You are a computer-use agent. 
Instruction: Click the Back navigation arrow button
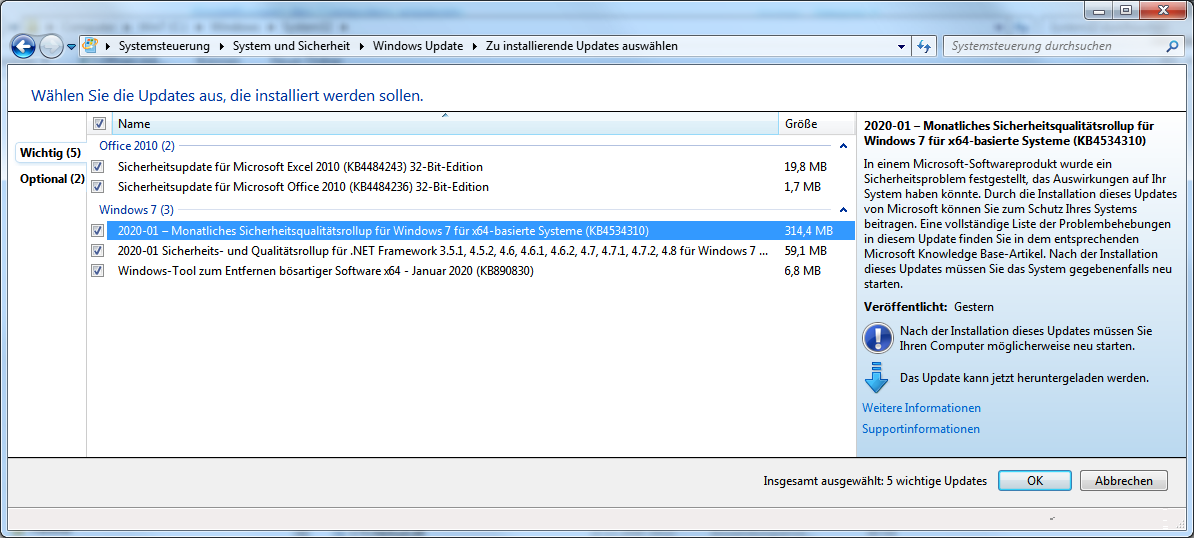(x=24, y=47)
